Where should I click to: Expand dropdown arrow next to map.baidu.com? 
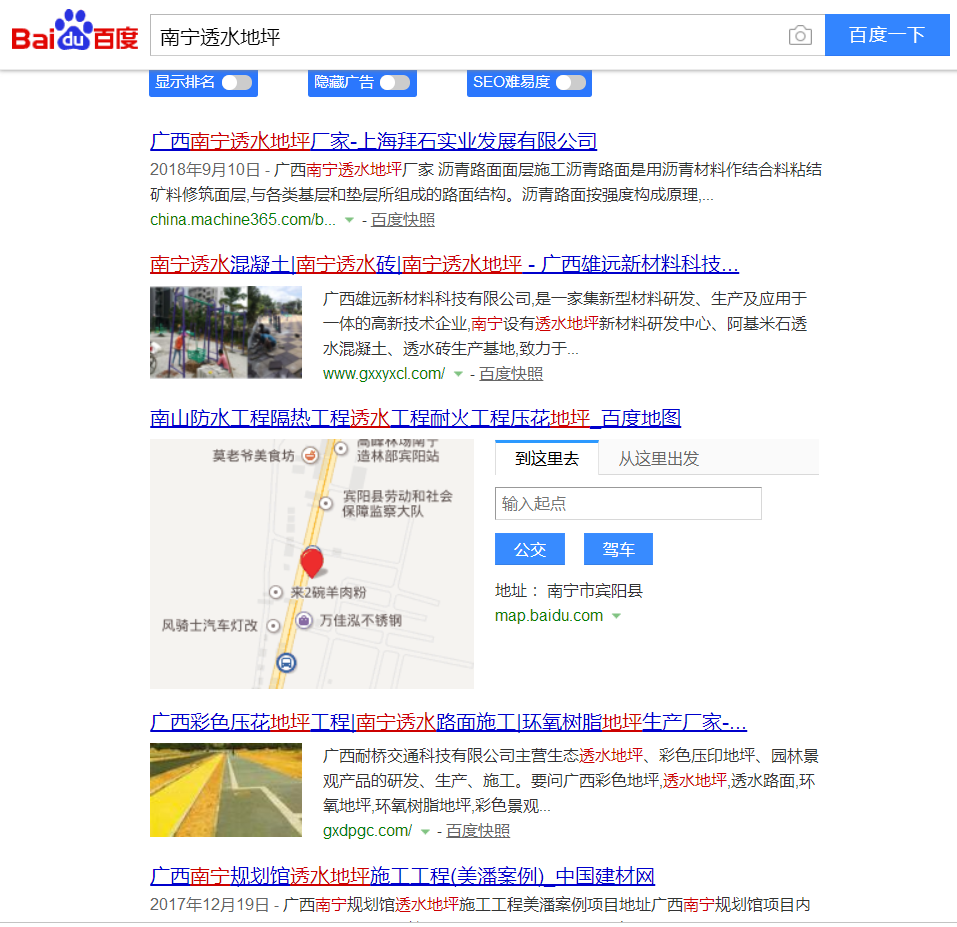click(x=616, y=616)
